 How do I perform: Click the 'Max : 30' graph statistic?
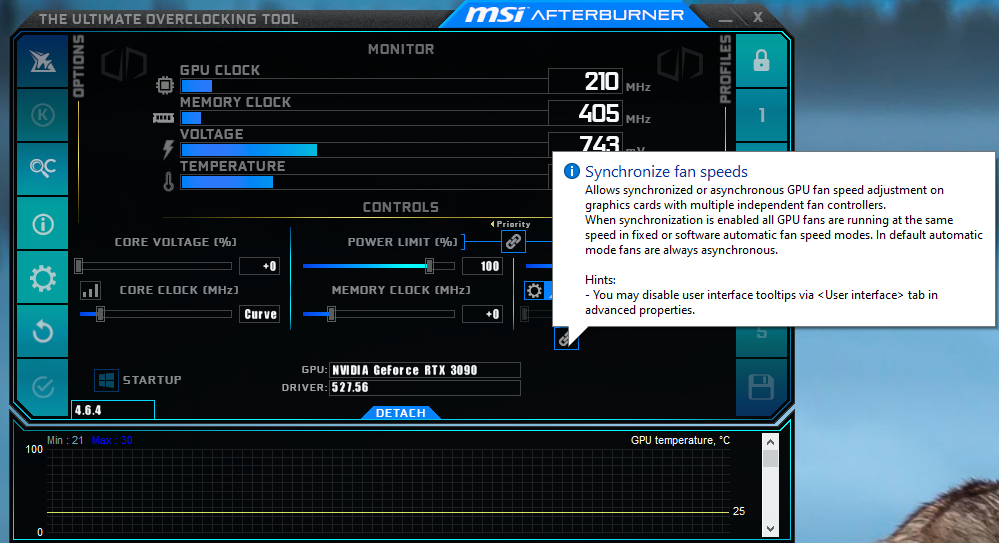pos(111,440)
